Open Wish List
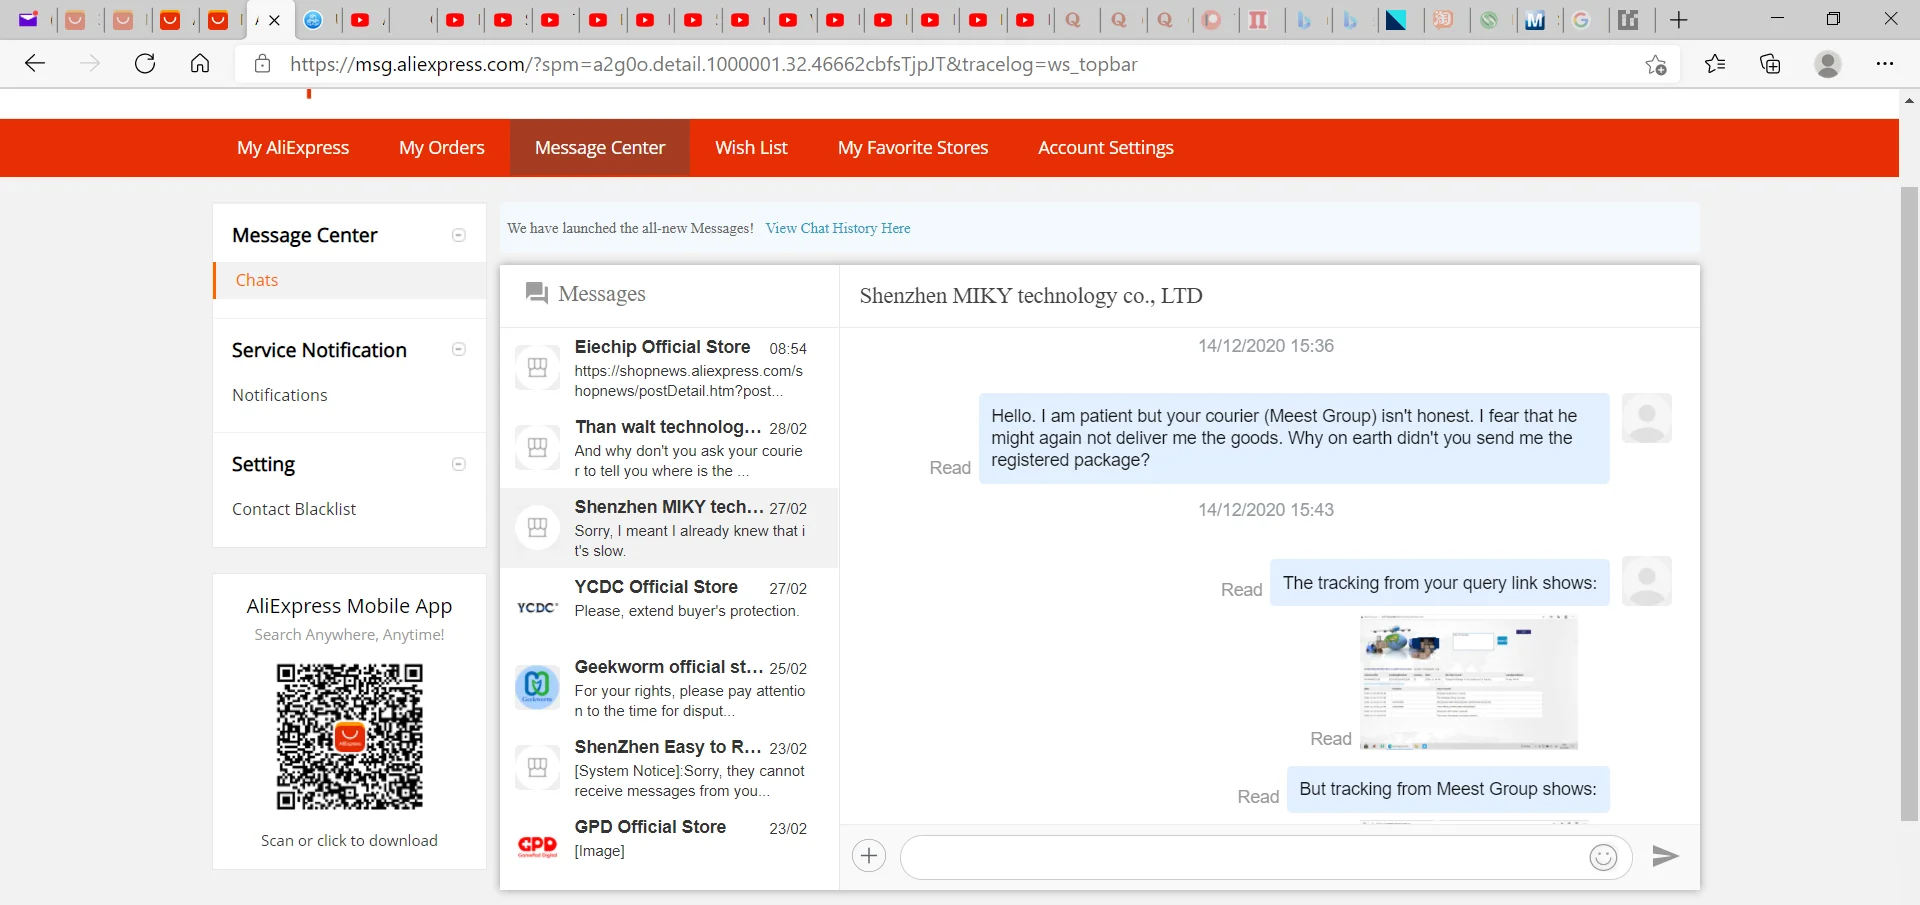Screen dimensions: 1920x905 coord(751,148)
